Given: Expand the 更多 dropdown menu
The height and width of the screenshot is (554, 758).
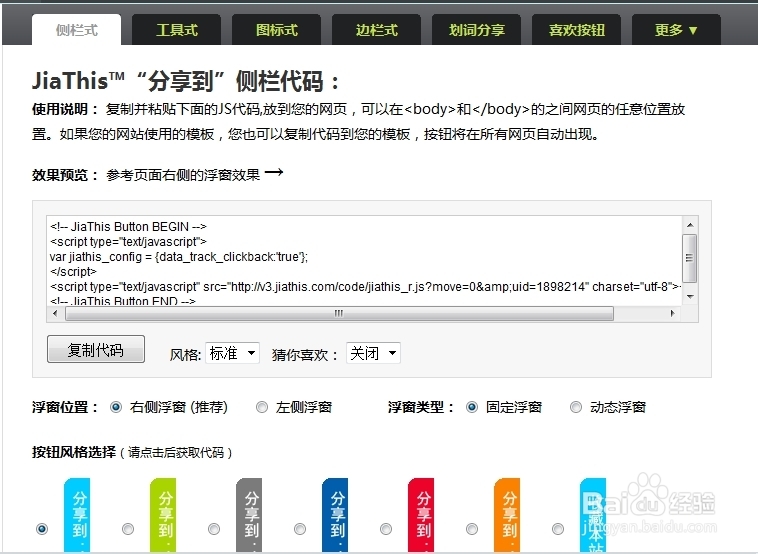Looking at the screenshot, I should pyautogui.click(x=676, y=30).
